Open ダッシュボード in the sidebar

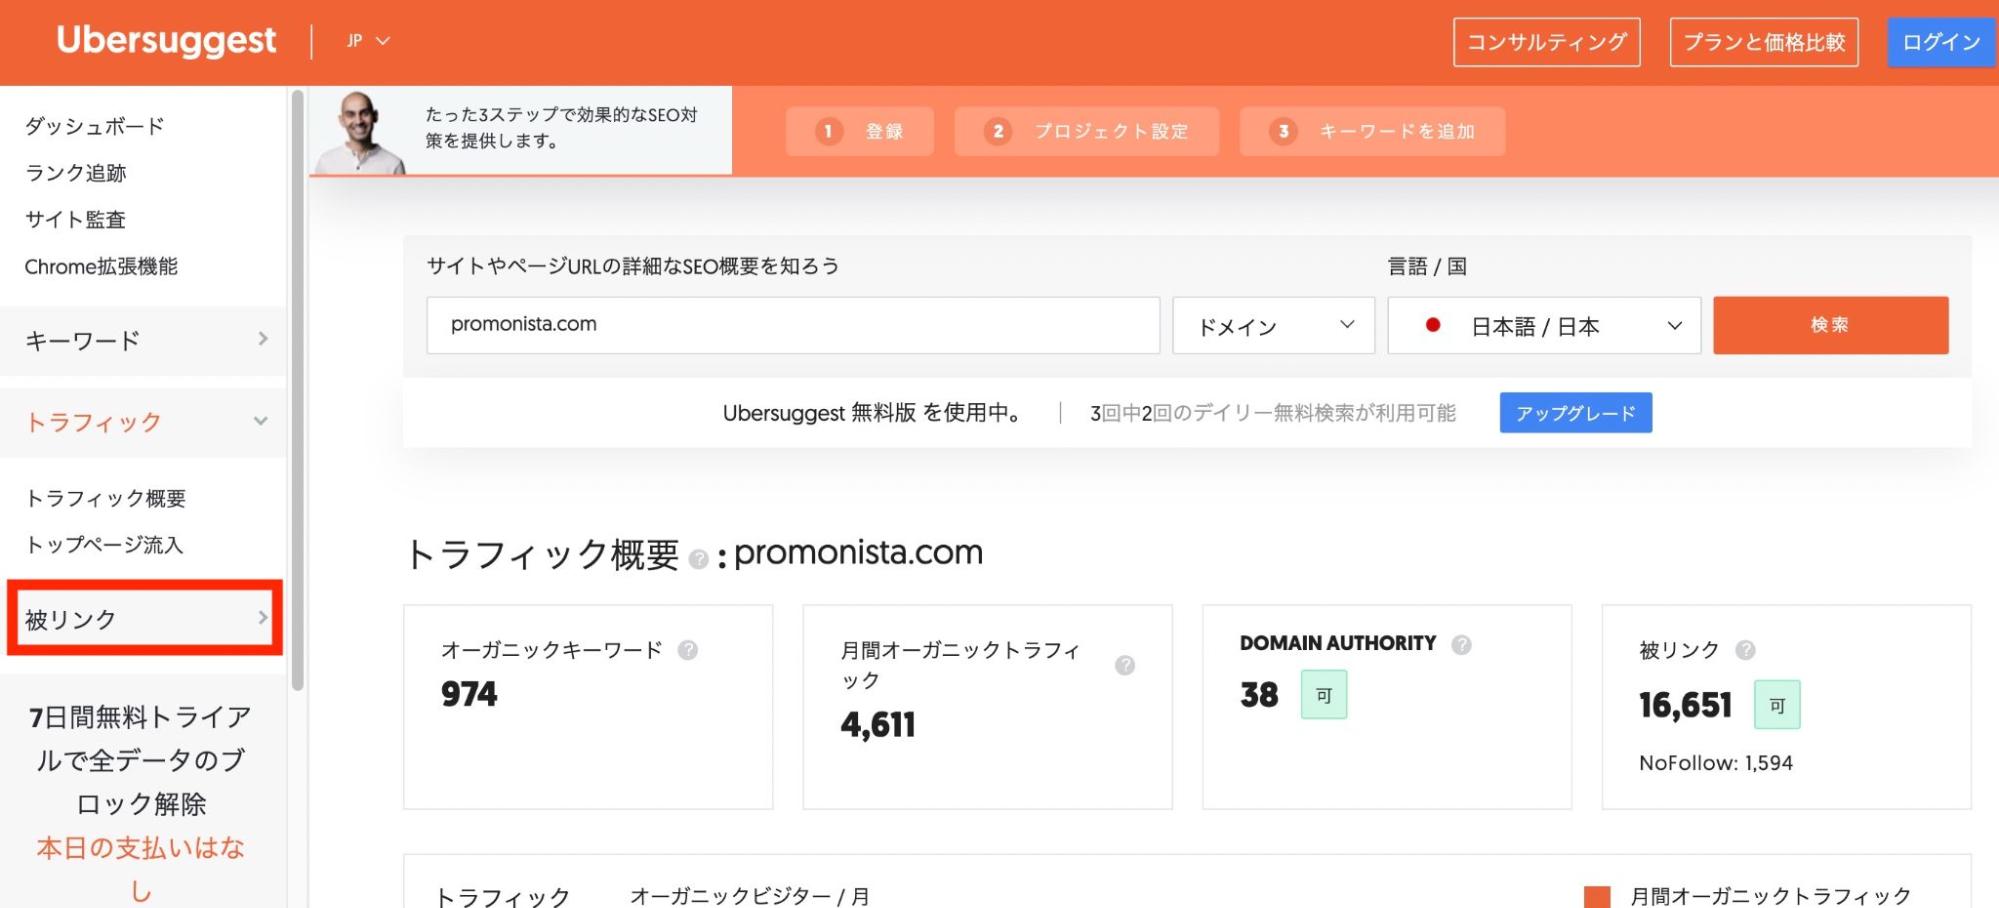tap(94, 126)
